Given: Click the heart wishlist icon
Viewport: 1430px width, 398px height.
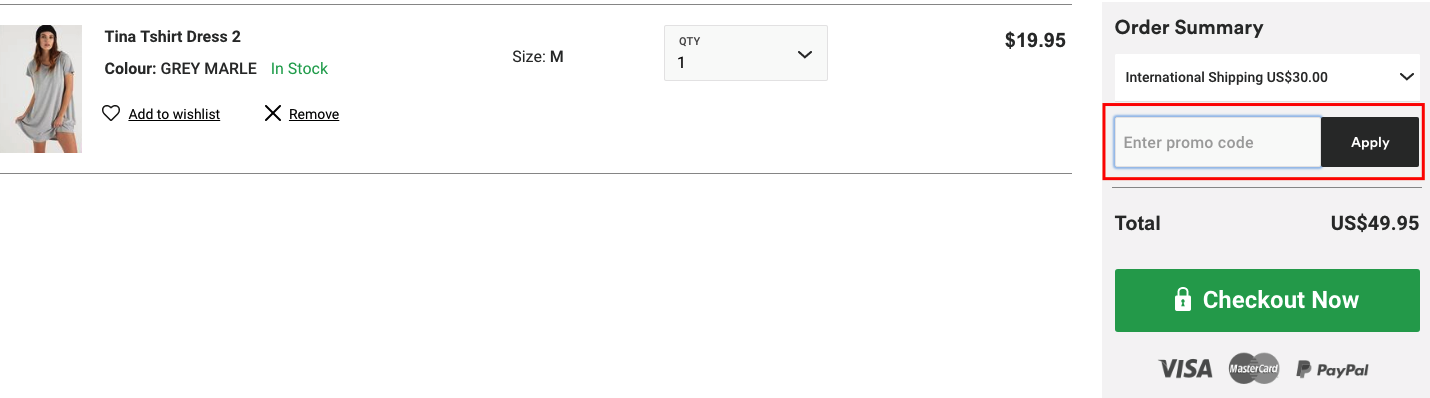Looking at the screenshot, I should pyautogui.click(x=111, y=114).
